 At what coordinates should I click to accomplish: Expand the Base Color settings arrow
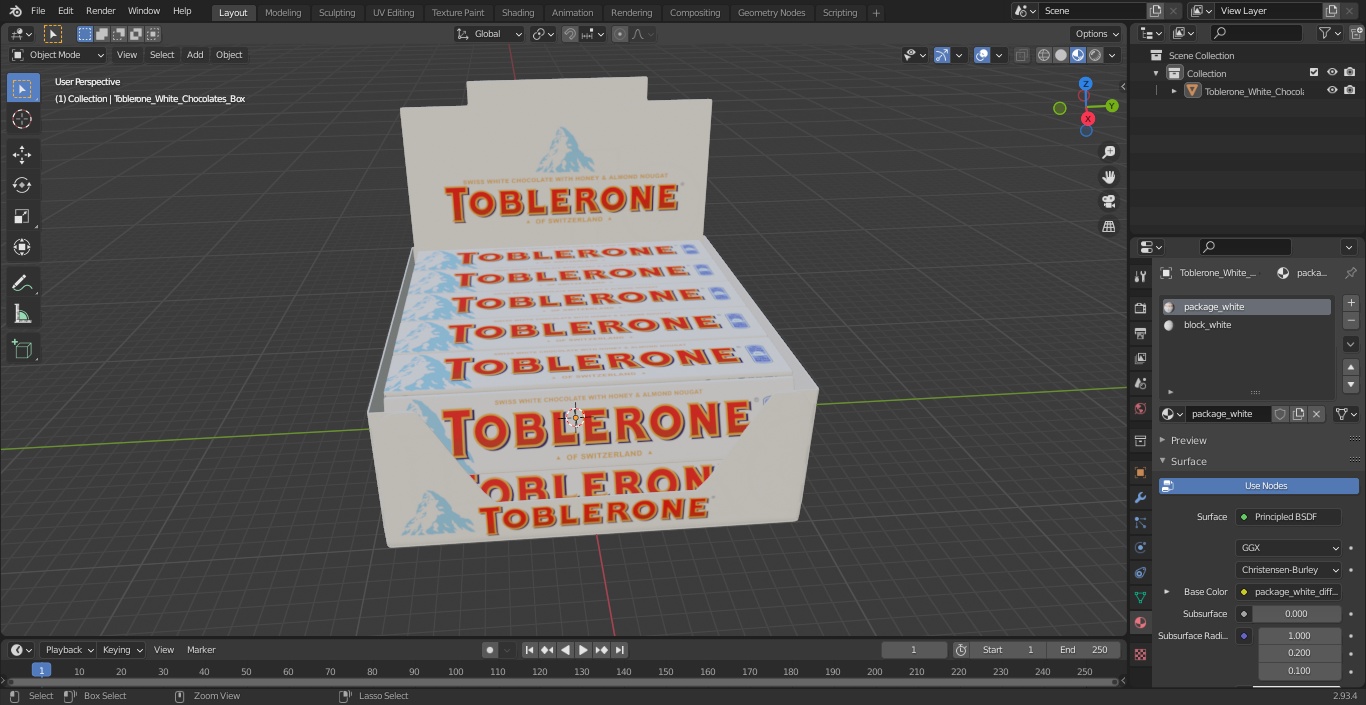[1166, 592]
